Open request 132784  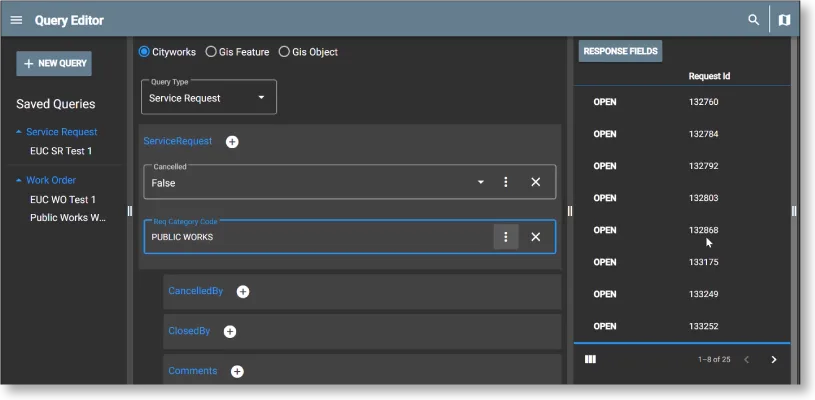point(605,134)
